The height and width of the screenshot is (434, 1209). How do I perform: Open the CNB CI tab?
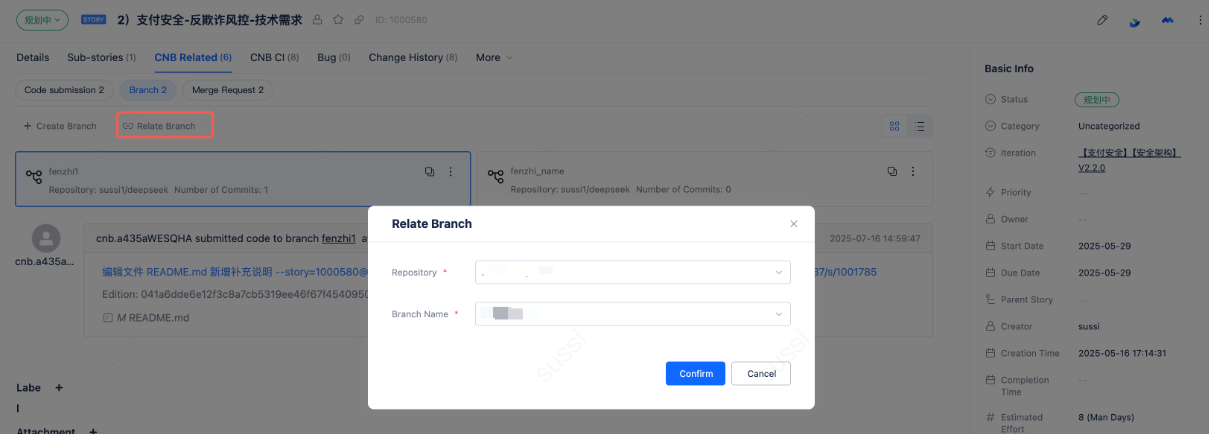coord(274,58)
